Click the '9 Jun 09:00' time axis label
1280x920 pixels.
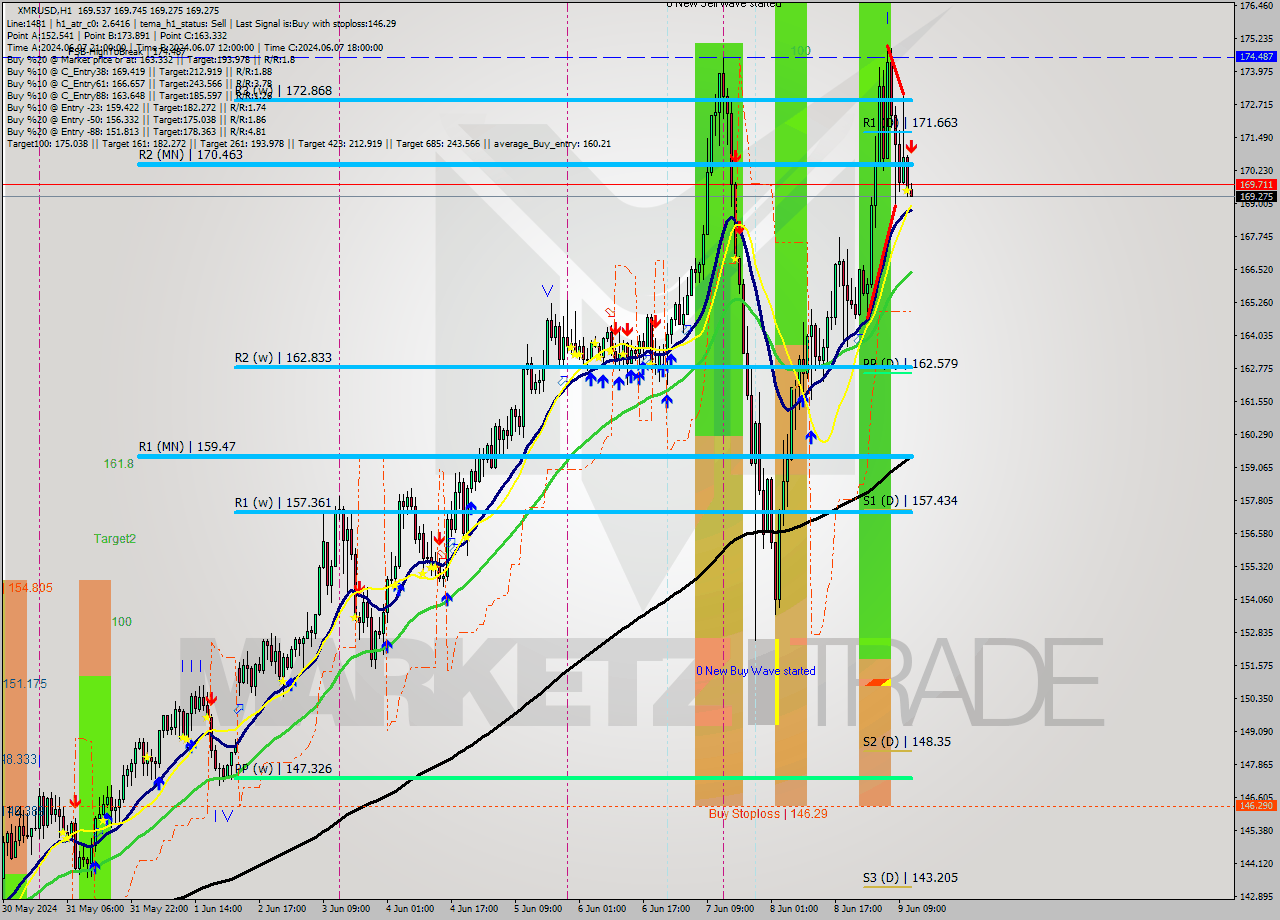922,909
